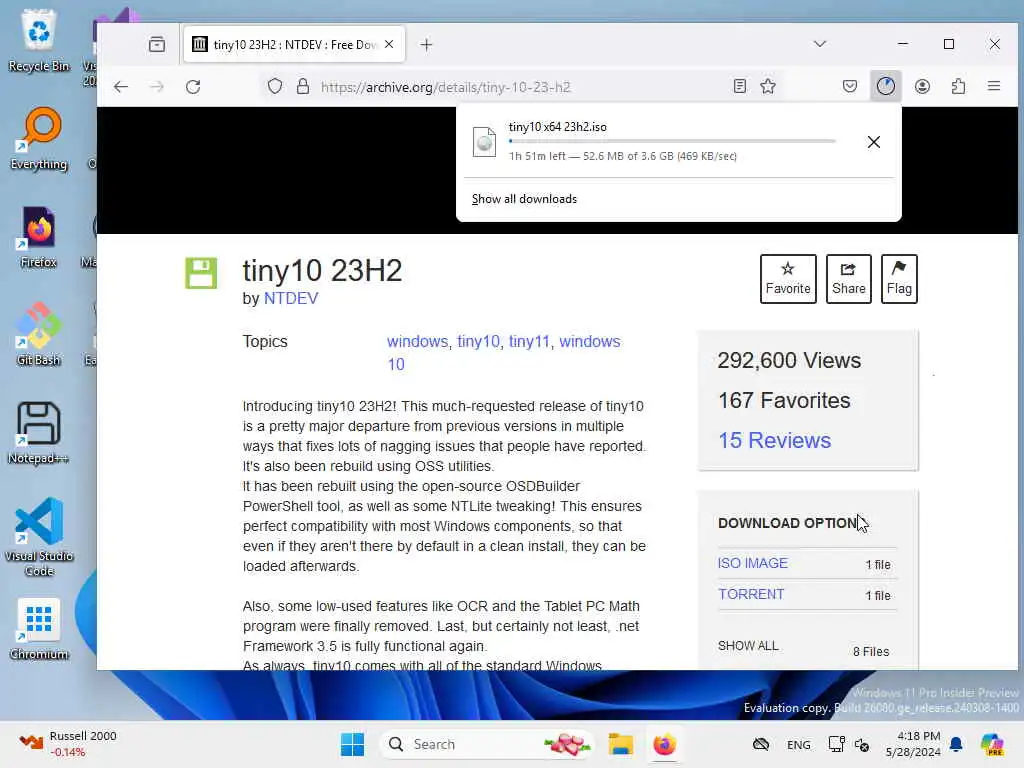This screenshot has height=768, width=1024.
Task: Close the tiny10 23H2 browser tab
Action: point(389,44)
